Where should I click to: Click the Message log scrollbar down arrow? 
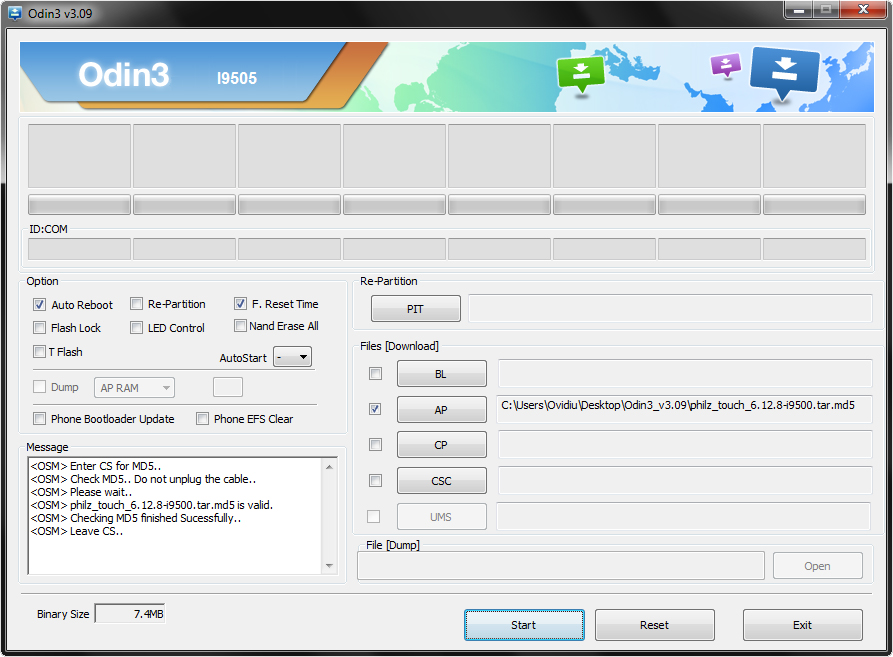pos(330,566)
